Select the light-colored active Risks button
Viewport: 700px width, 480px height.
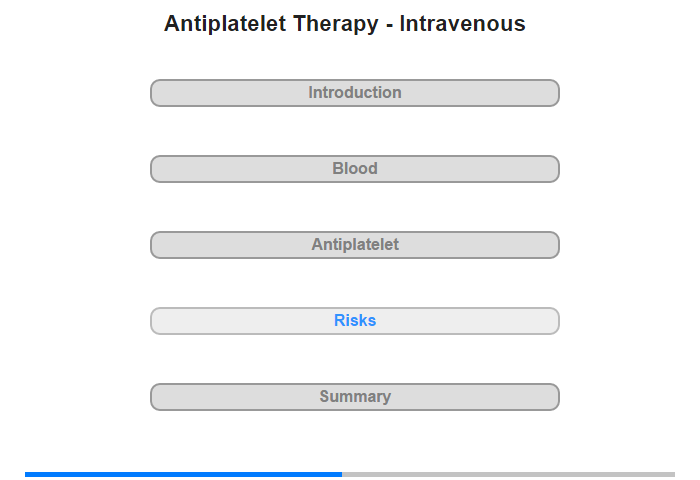click(354, 321)
